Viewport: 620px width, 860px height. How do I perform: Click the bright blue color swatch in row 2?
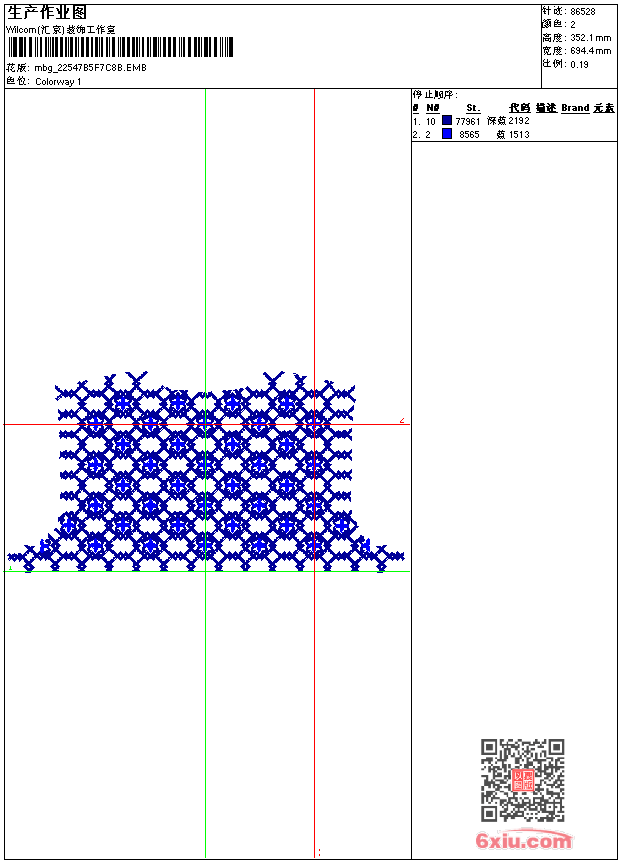(447, 133)
